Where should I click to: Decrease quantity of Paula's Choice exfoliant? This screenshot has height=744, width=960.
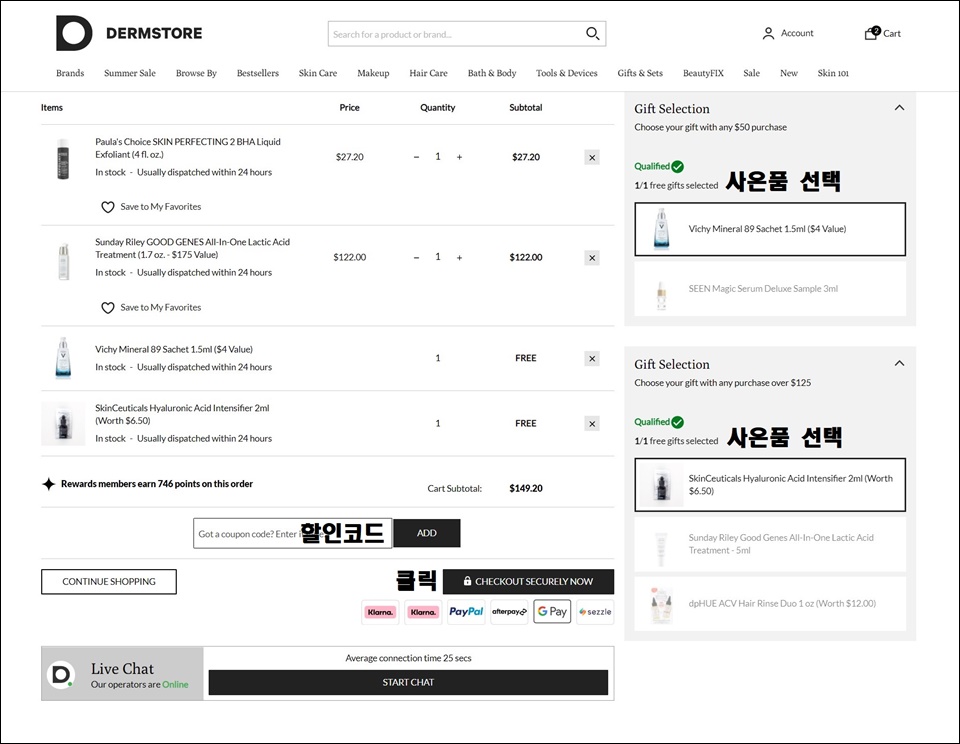pos(416,157)
